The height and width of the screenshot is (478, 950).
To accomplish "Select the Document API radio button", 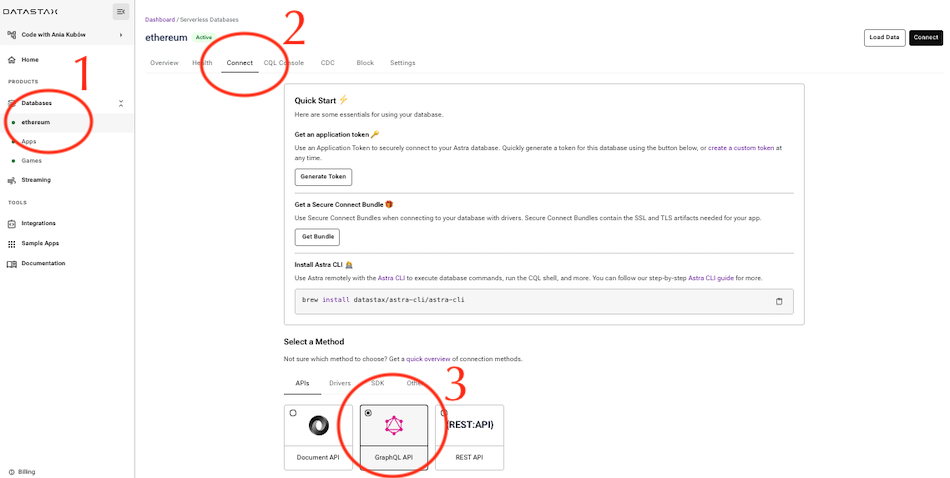I will [293, 413].
